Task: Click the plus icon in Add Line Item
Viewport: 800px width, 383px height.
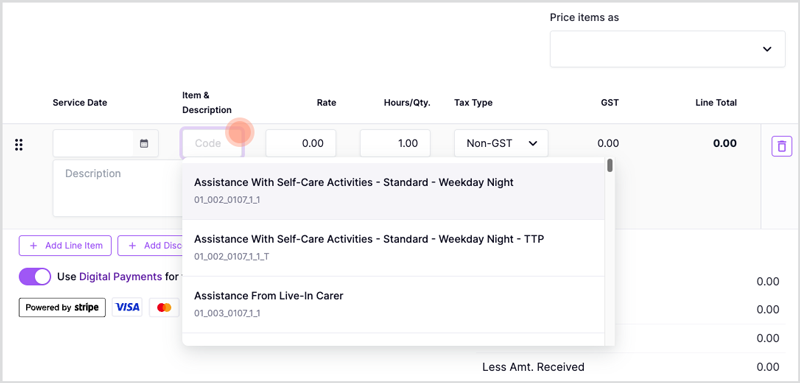Action: 34,246
